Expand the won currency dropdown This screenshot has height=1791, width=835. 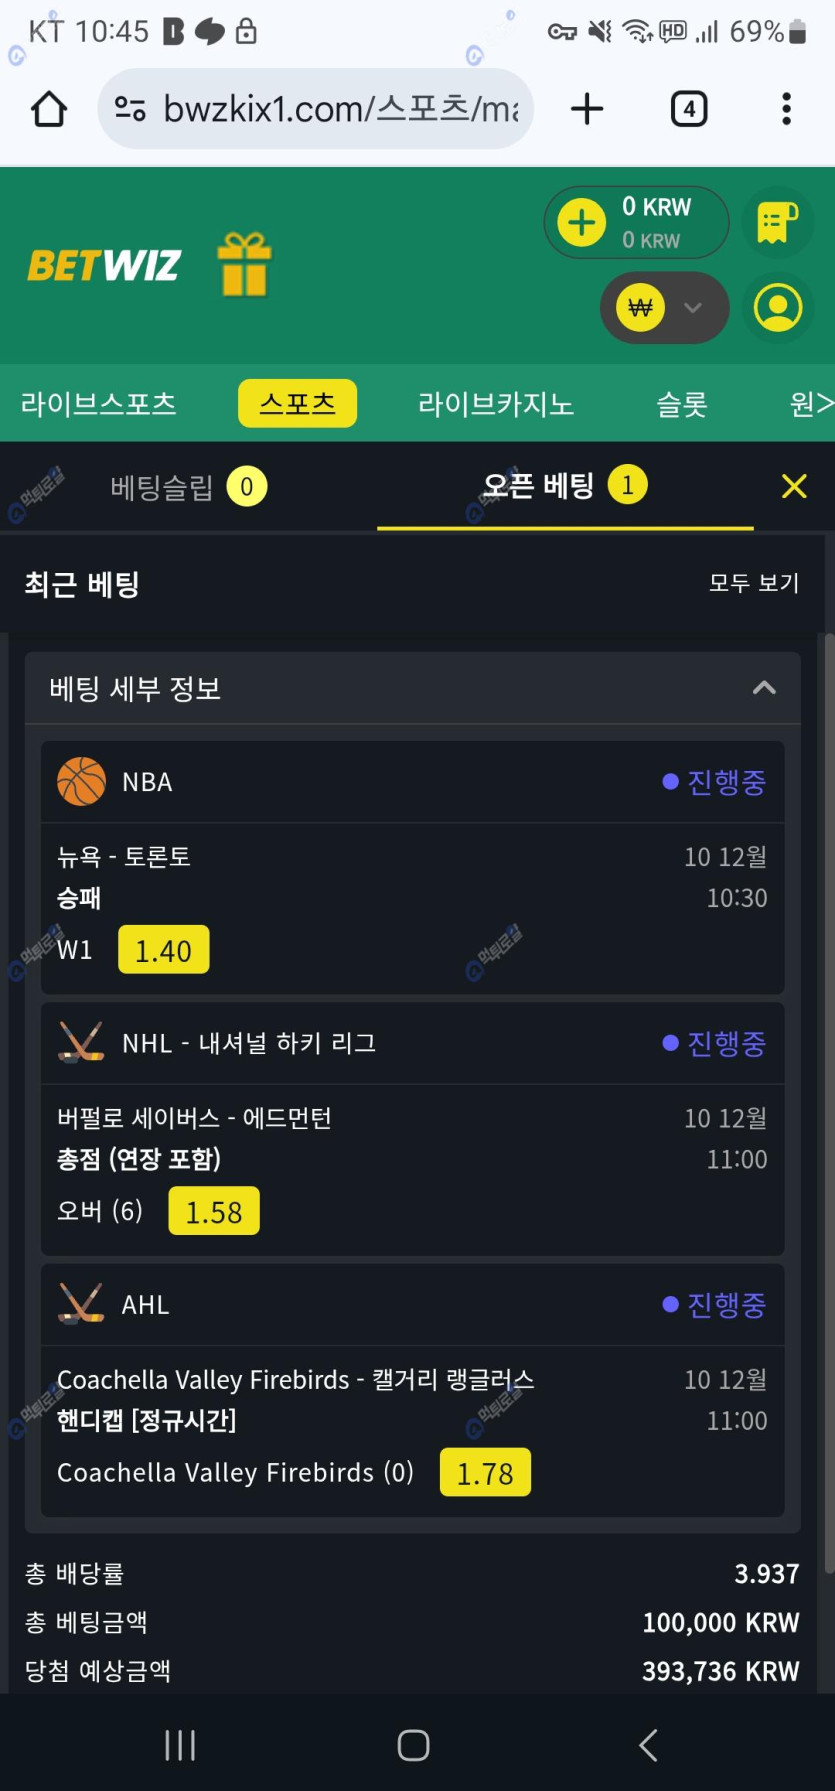coord(692,308)
